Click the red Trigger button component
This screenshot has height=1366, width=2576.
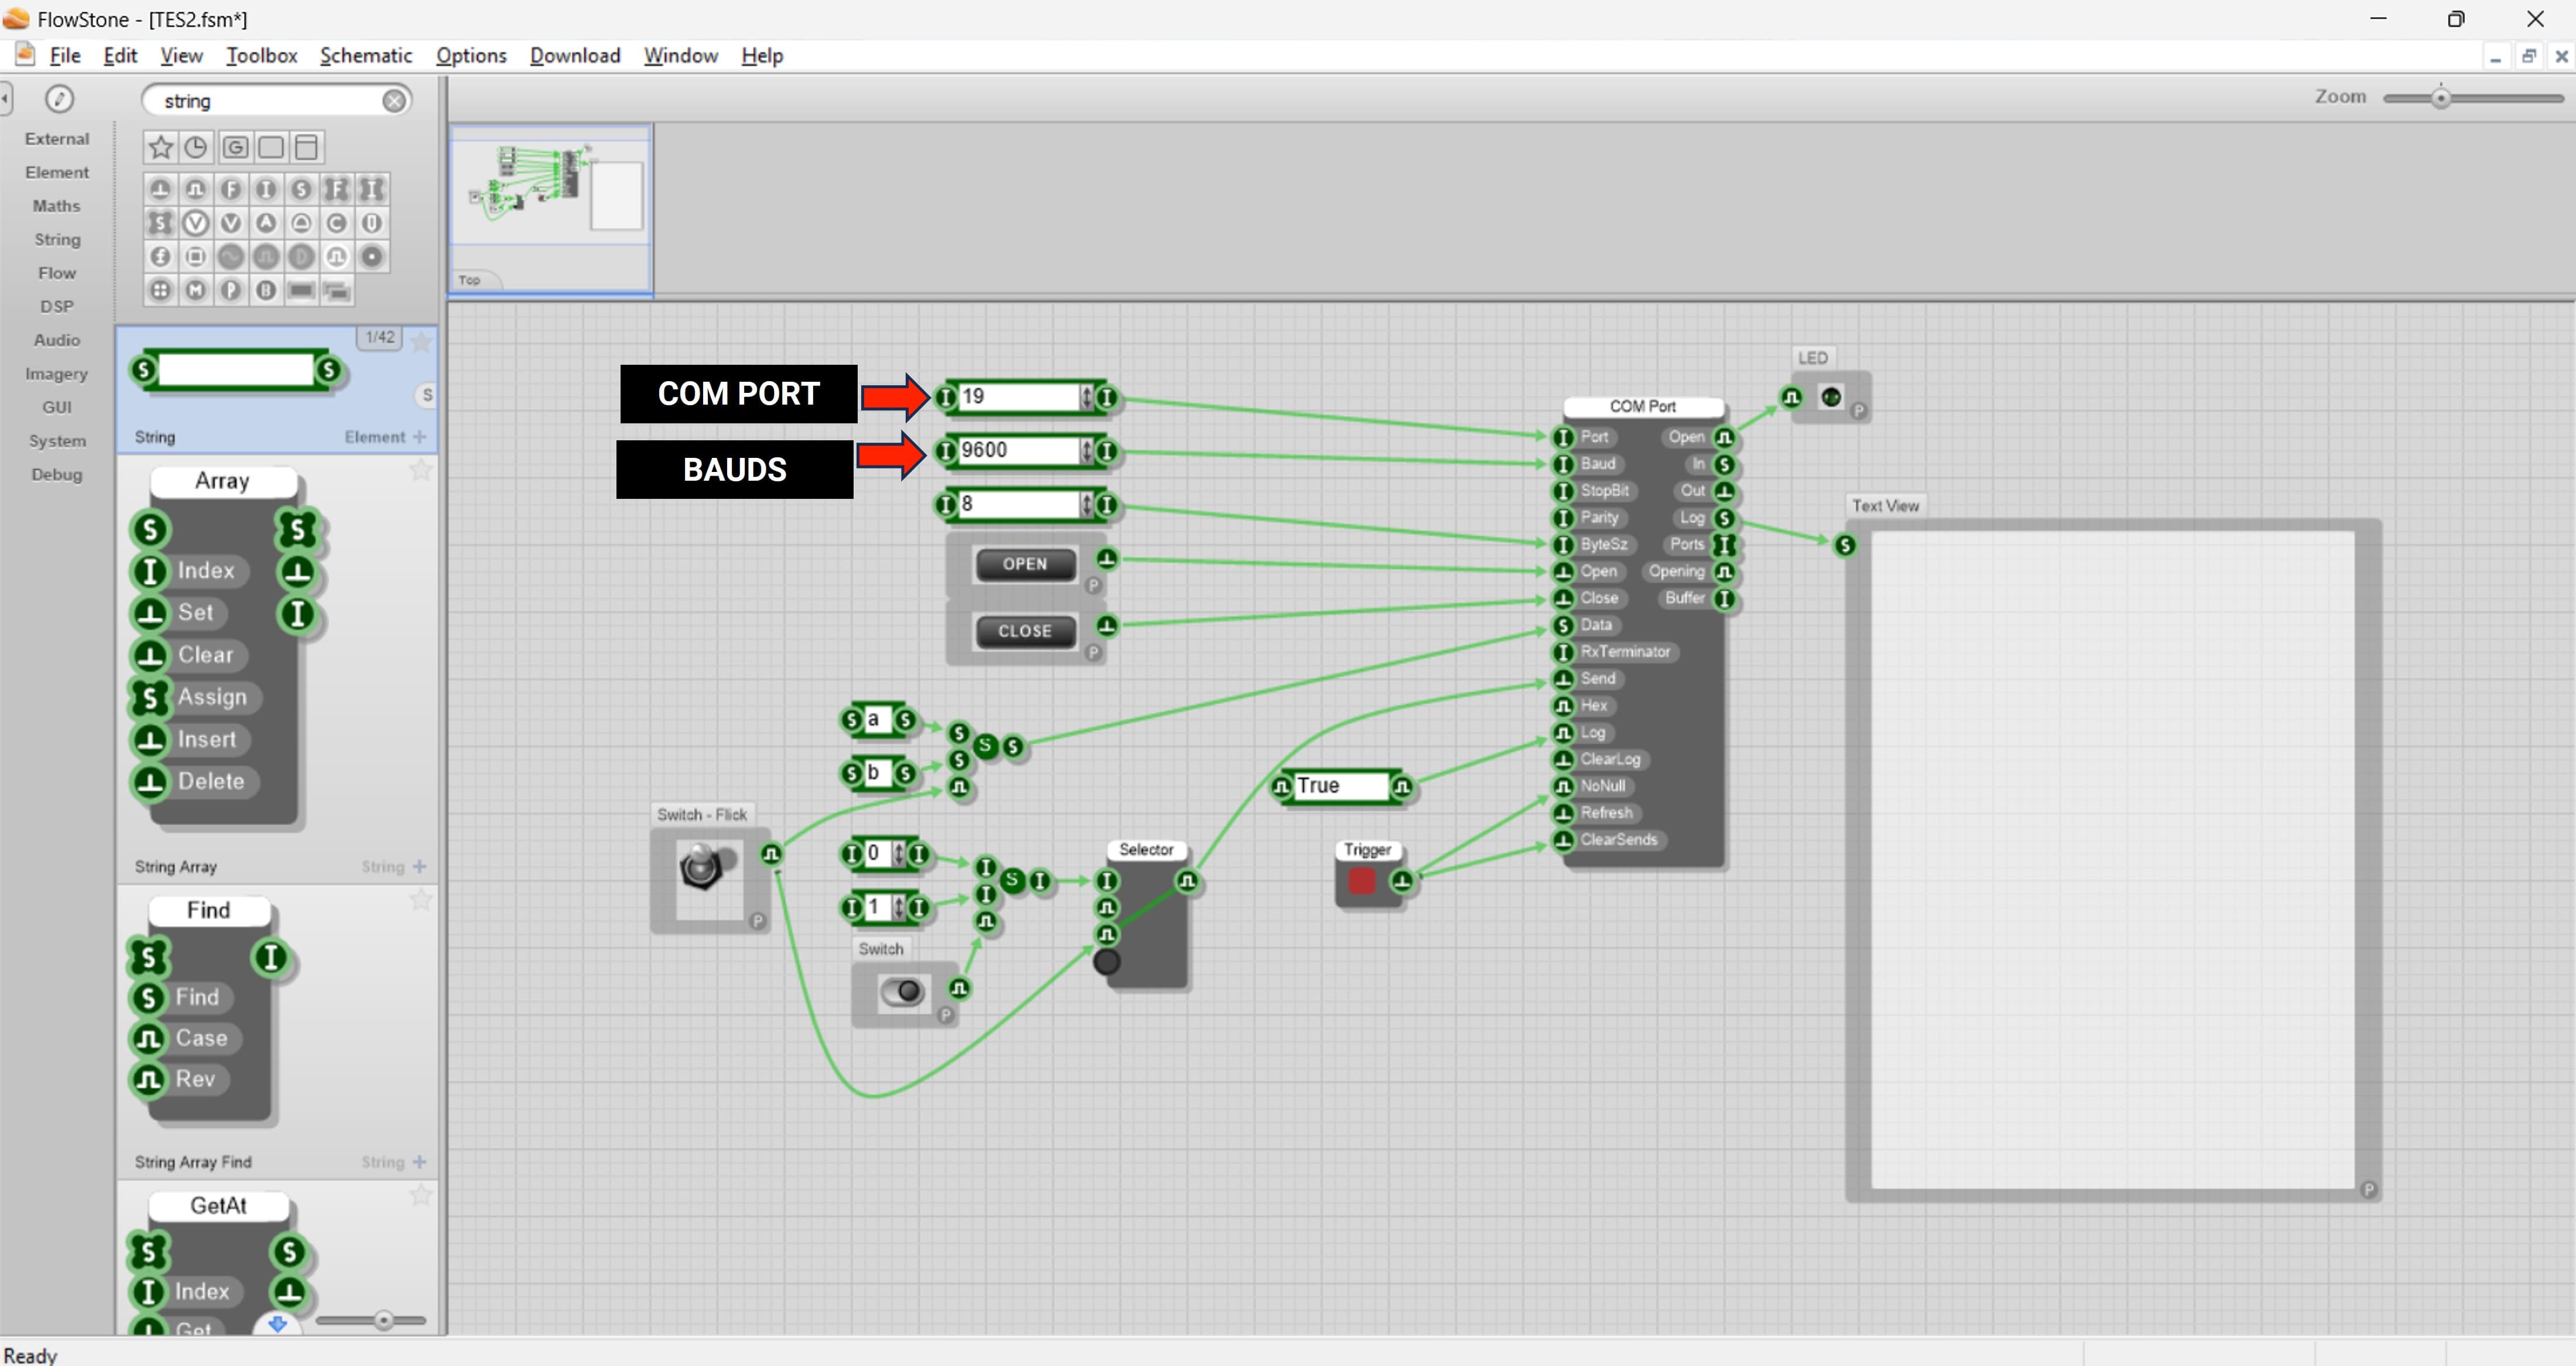click(x=1362, y=881)
